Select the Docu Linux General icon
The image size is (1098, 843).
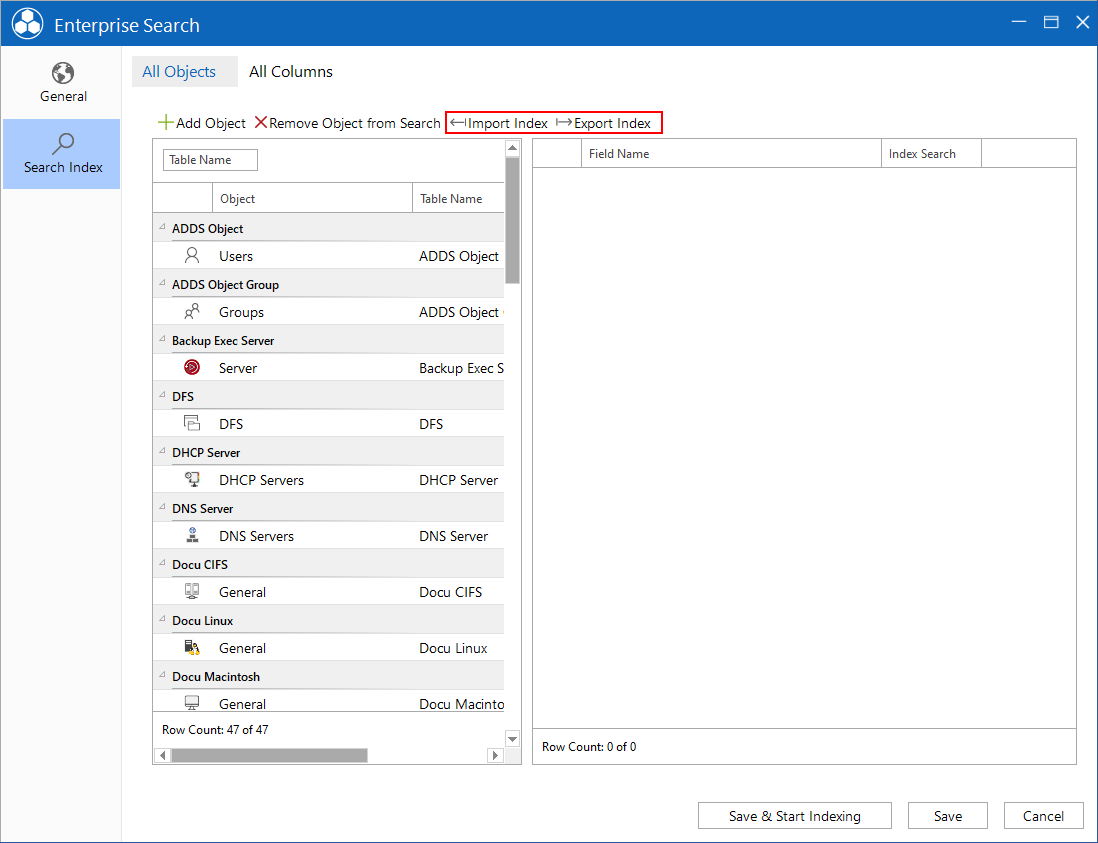tap(192, 648)
